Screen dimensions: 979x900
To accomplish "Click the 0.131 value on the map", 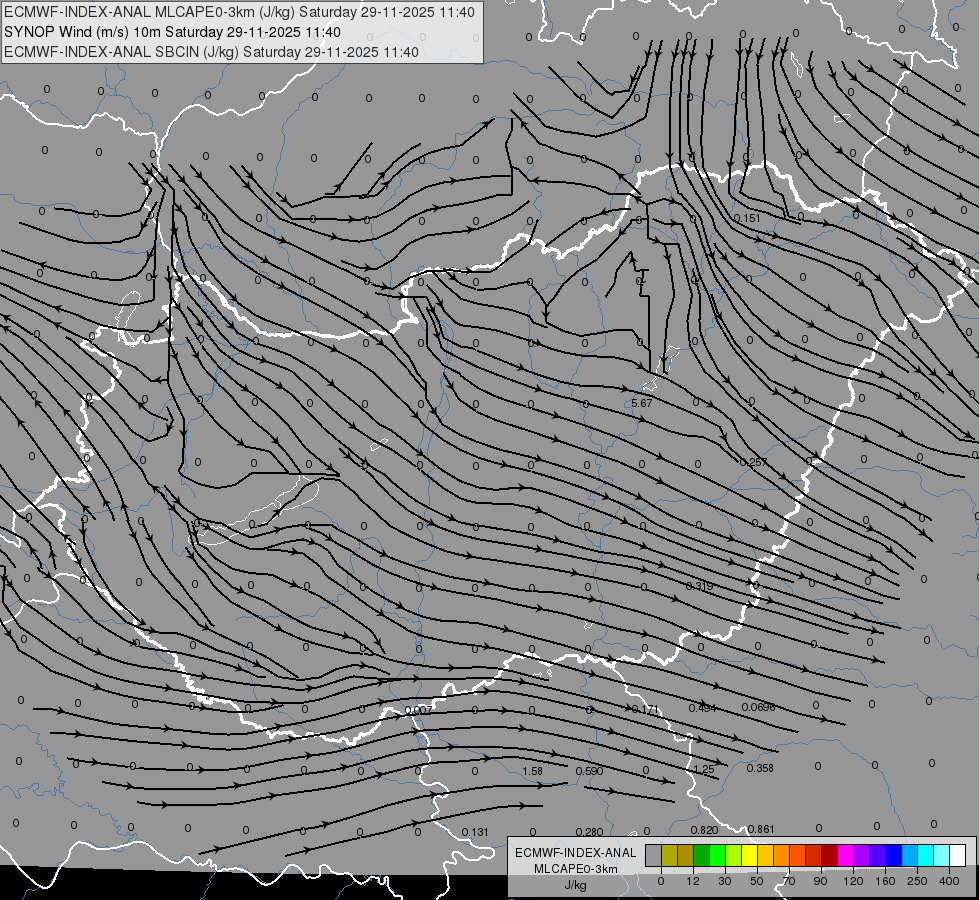I will point(475,832).
